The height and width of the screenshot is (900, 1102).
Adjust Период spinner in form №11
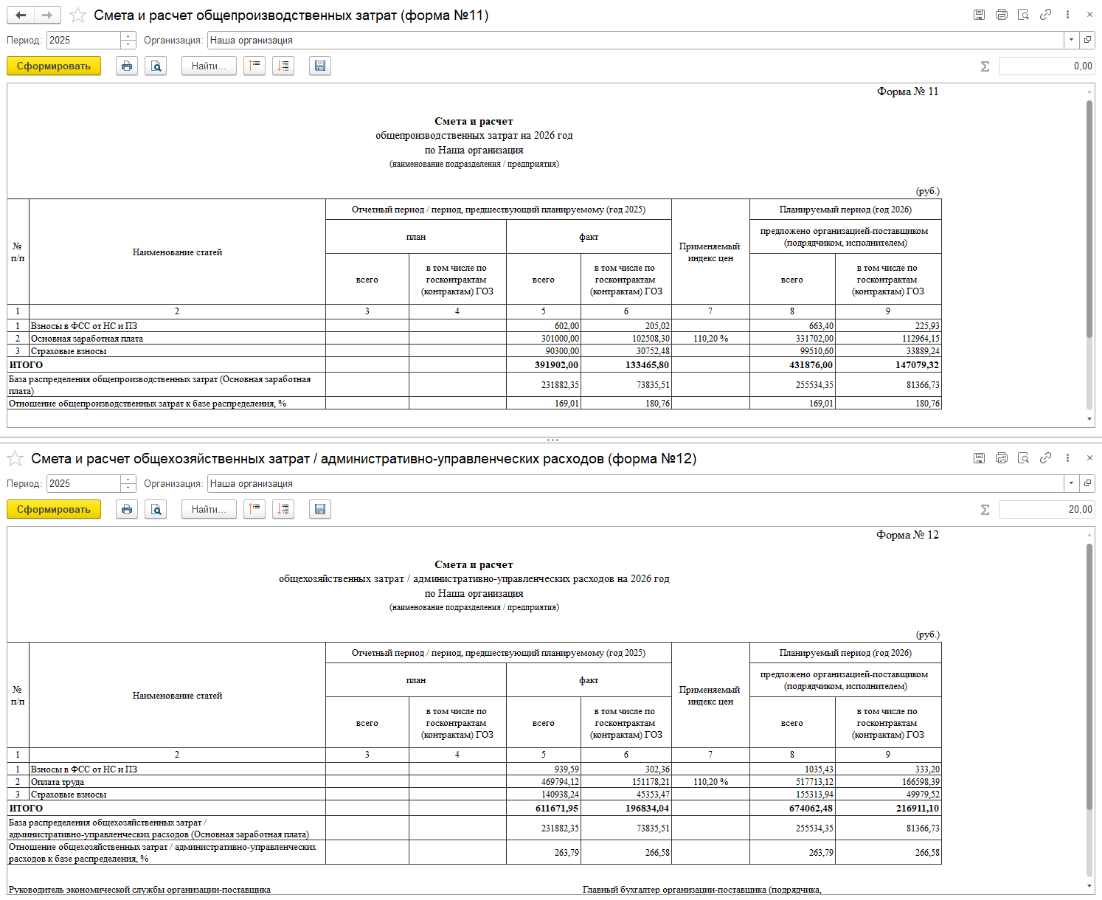coord(128,40)
